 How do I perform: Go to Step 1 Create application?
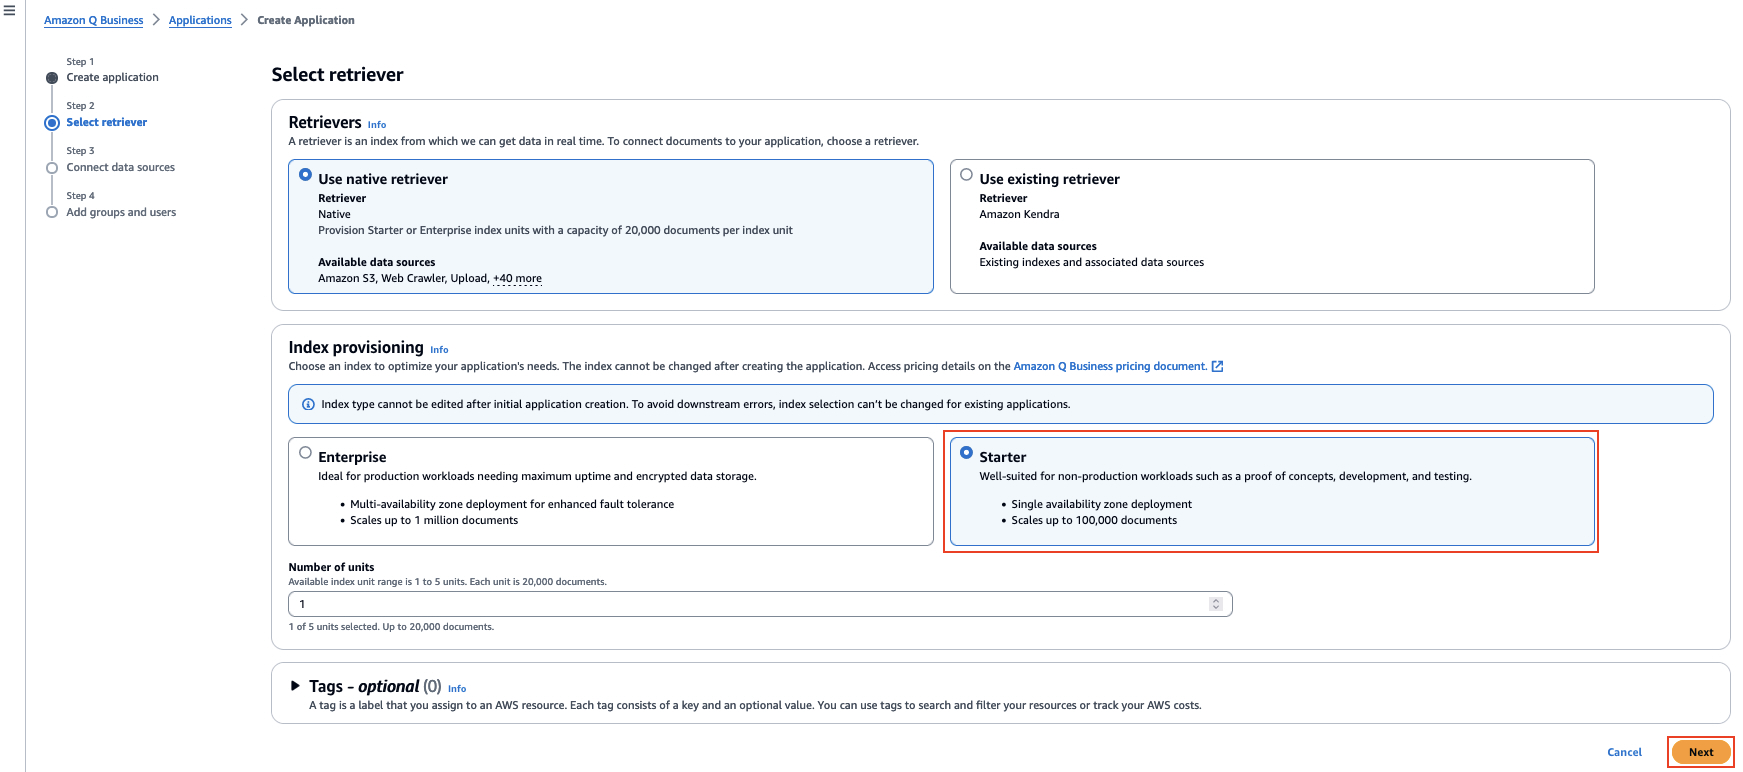point(112,77)
